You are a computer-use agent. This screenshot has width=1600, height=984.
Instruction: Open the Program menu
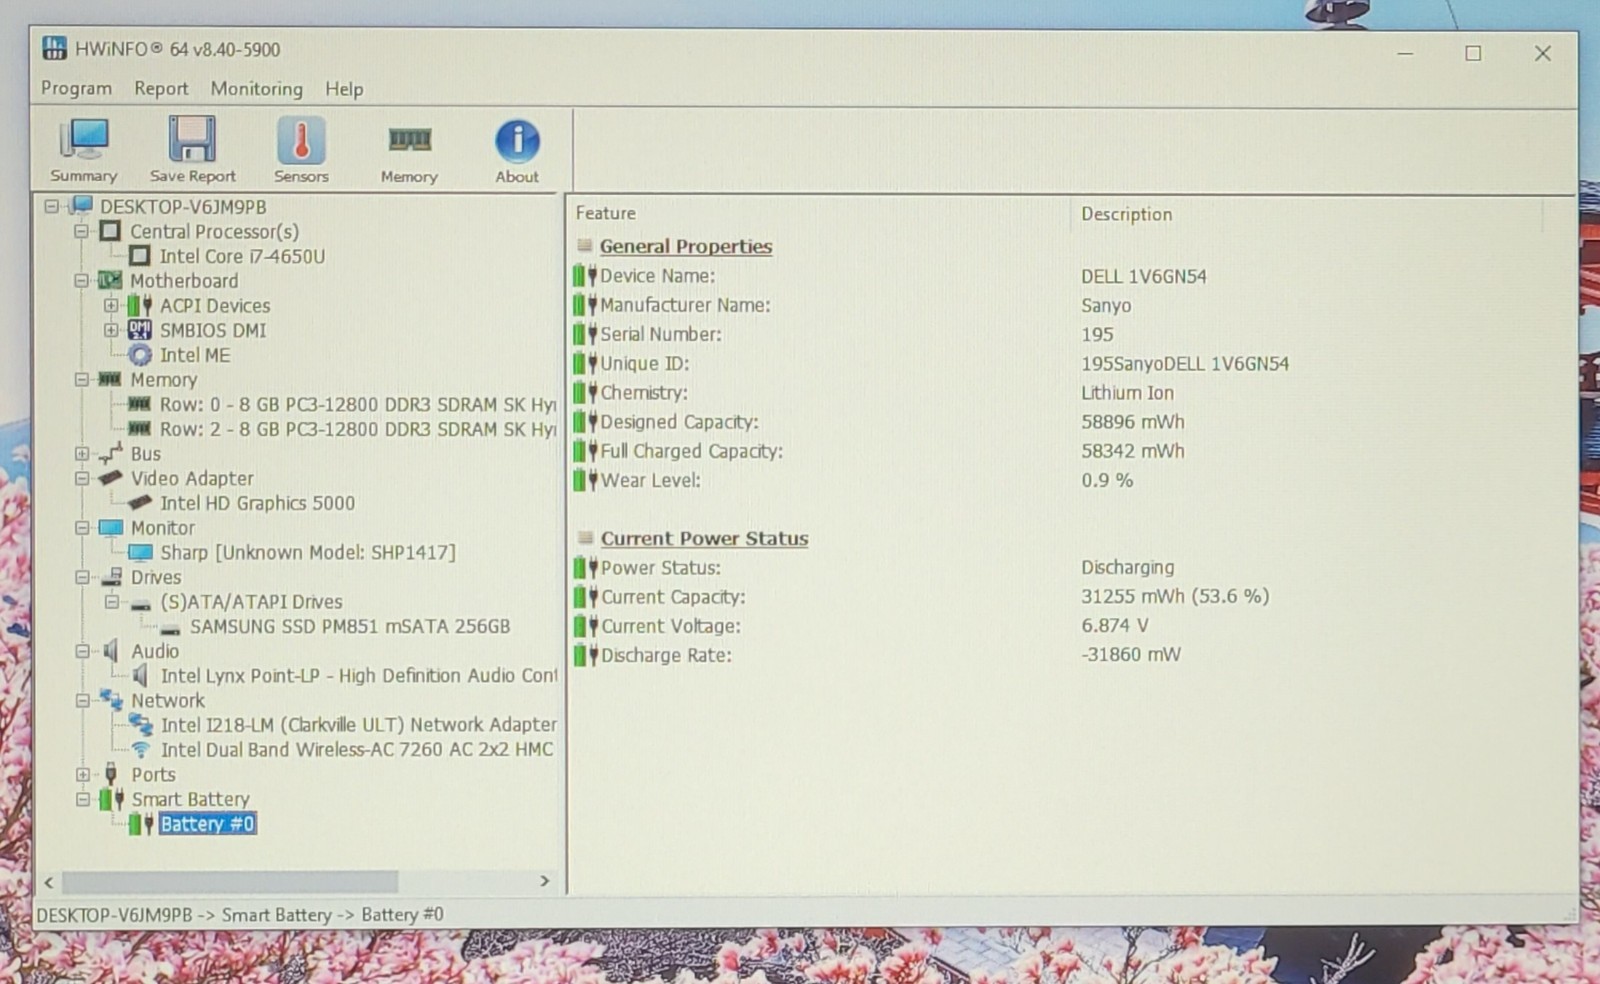[x=76, y=88]
